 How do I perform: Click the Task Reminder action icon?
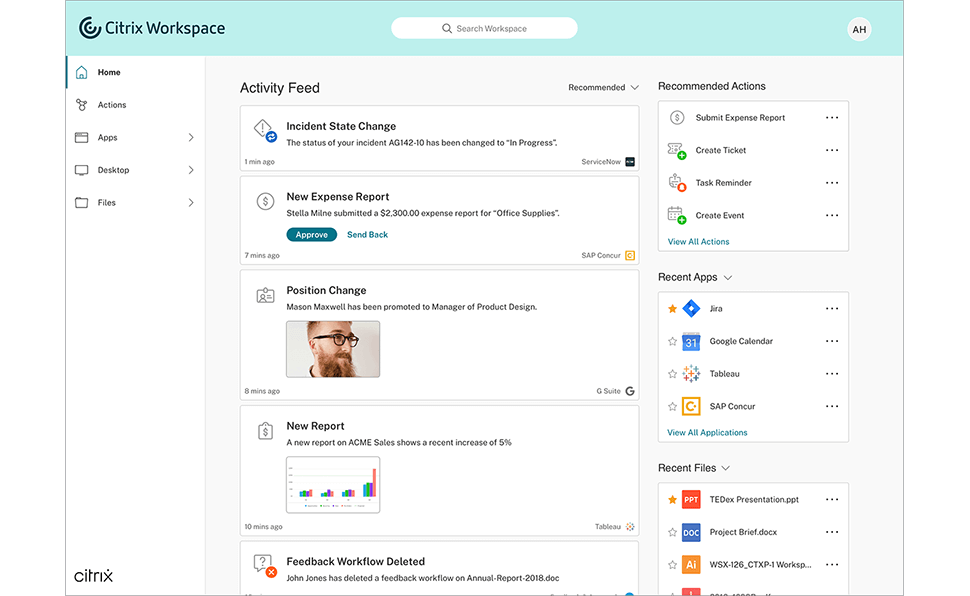coord(677,183)
